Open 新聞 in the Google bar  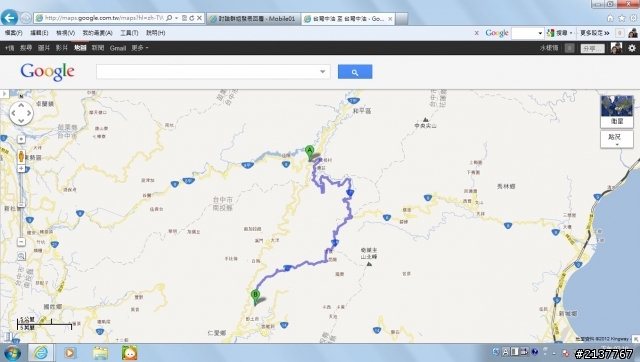pos(98,48)
